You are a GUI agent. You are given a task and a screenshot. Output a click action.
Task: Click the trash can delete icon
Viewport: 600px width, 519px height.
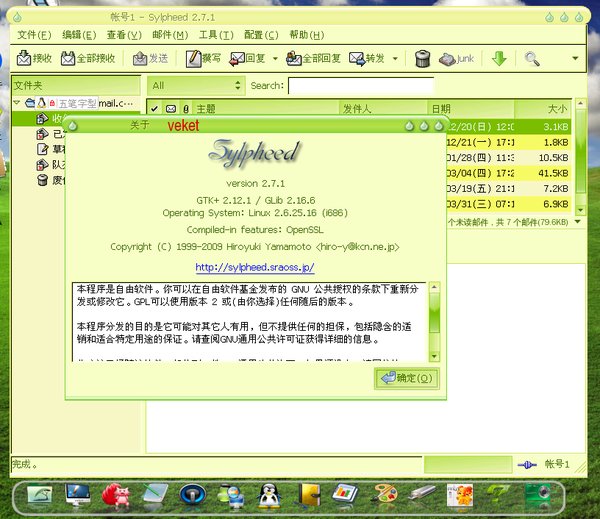pos(422,59)
